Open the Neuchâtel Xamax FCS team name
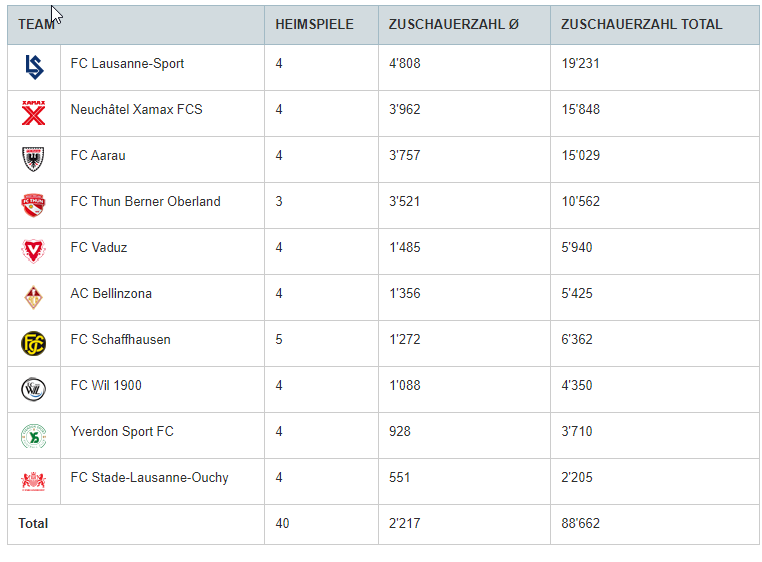Viewport: 762px width, 562px height. (137, 109)
